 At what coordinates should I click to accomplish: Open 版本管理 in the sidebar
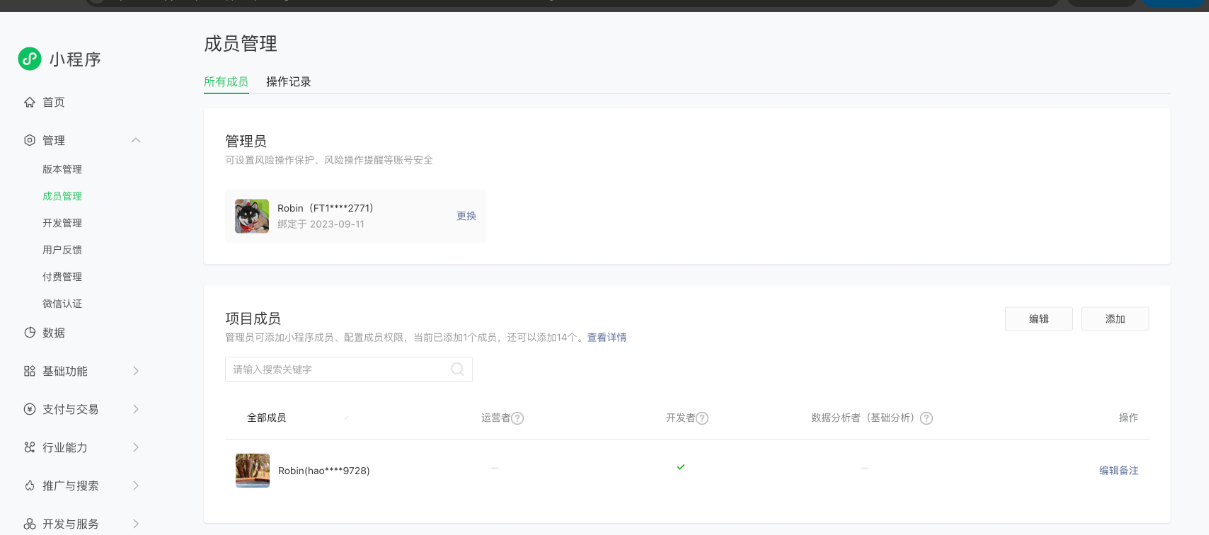pos(62,169)
